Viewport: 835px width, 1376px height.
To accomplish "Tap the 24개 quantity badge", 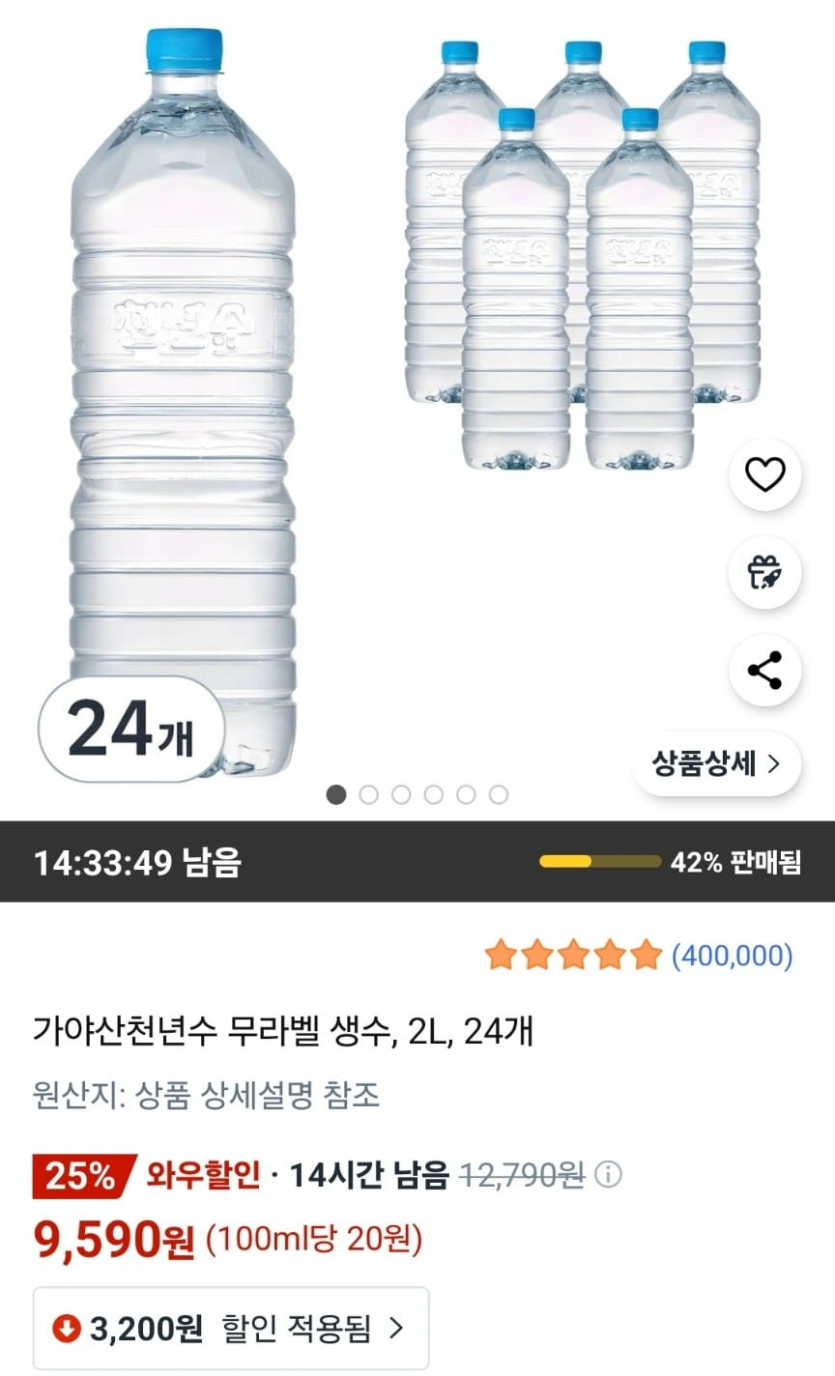I will 128,731.
